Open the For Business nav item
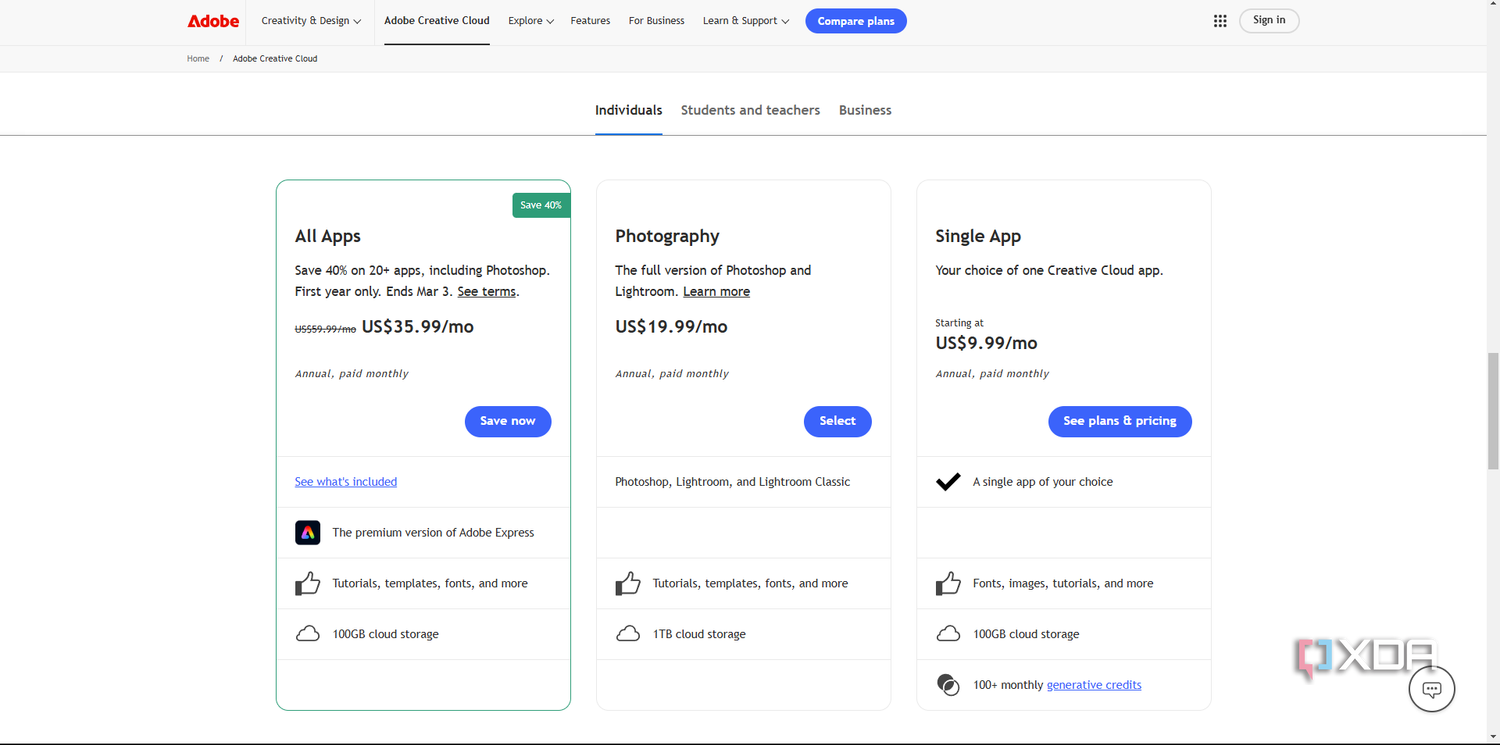 [656, 21]
